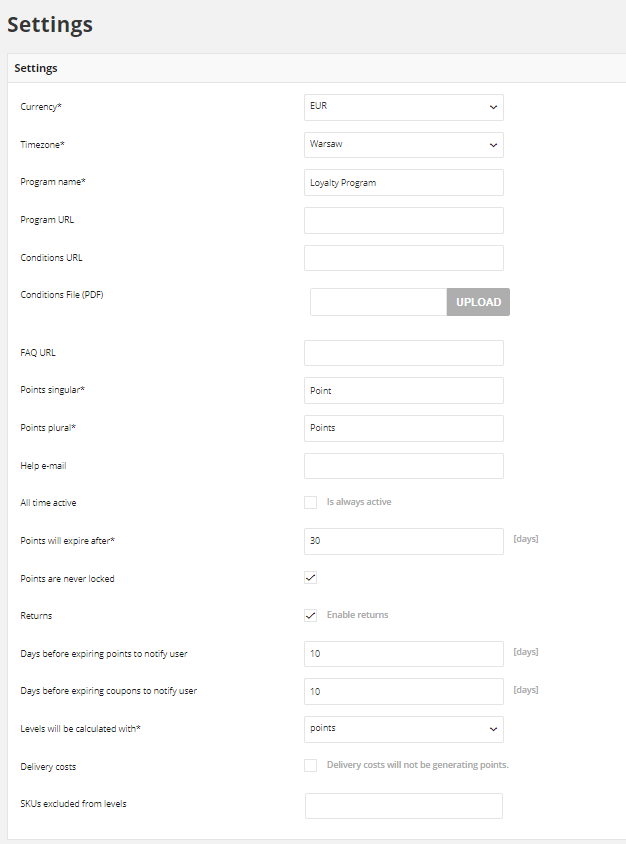626x844 pixels.
Task: Click Days before expiring points notify field
Action: [404, 653]
